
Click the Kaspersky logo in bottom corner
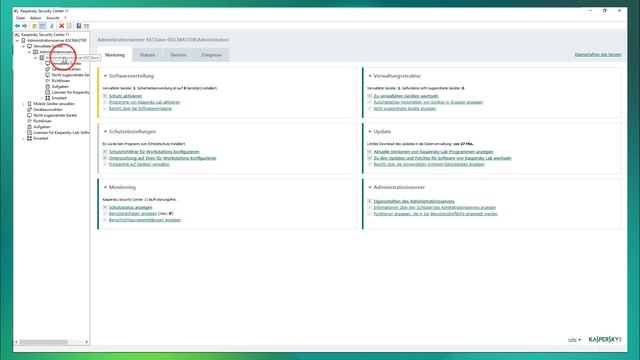605,340
